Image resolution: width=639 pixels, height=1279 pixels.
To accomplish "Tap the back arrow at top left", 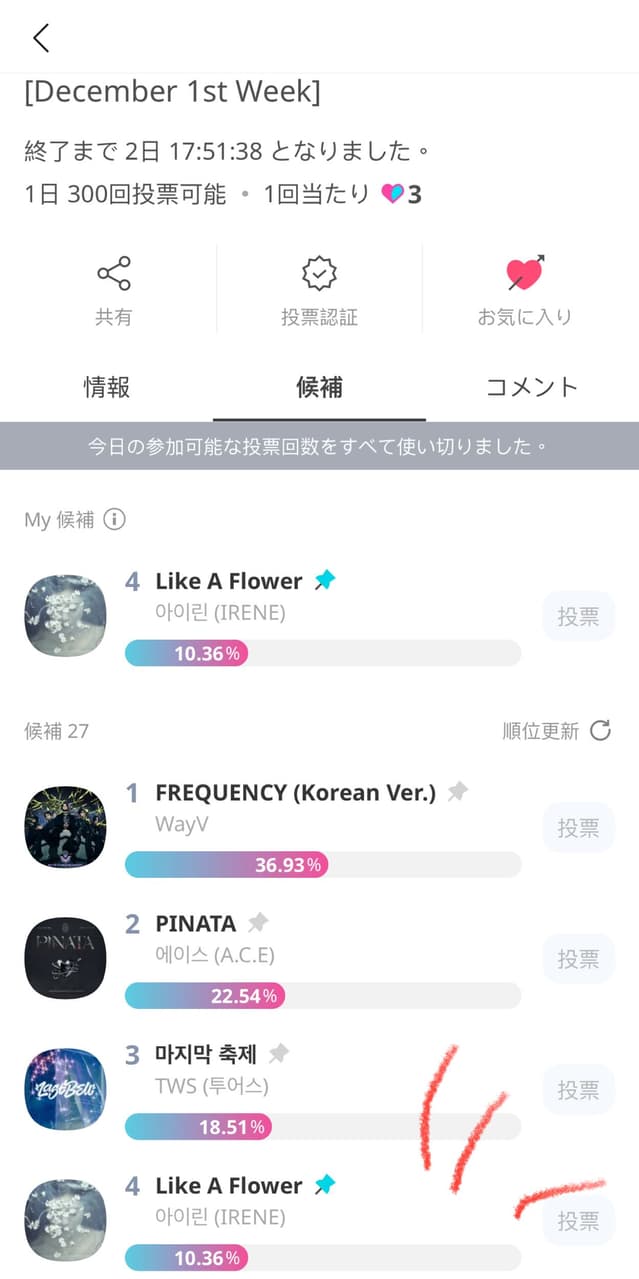I will point(39,37).
